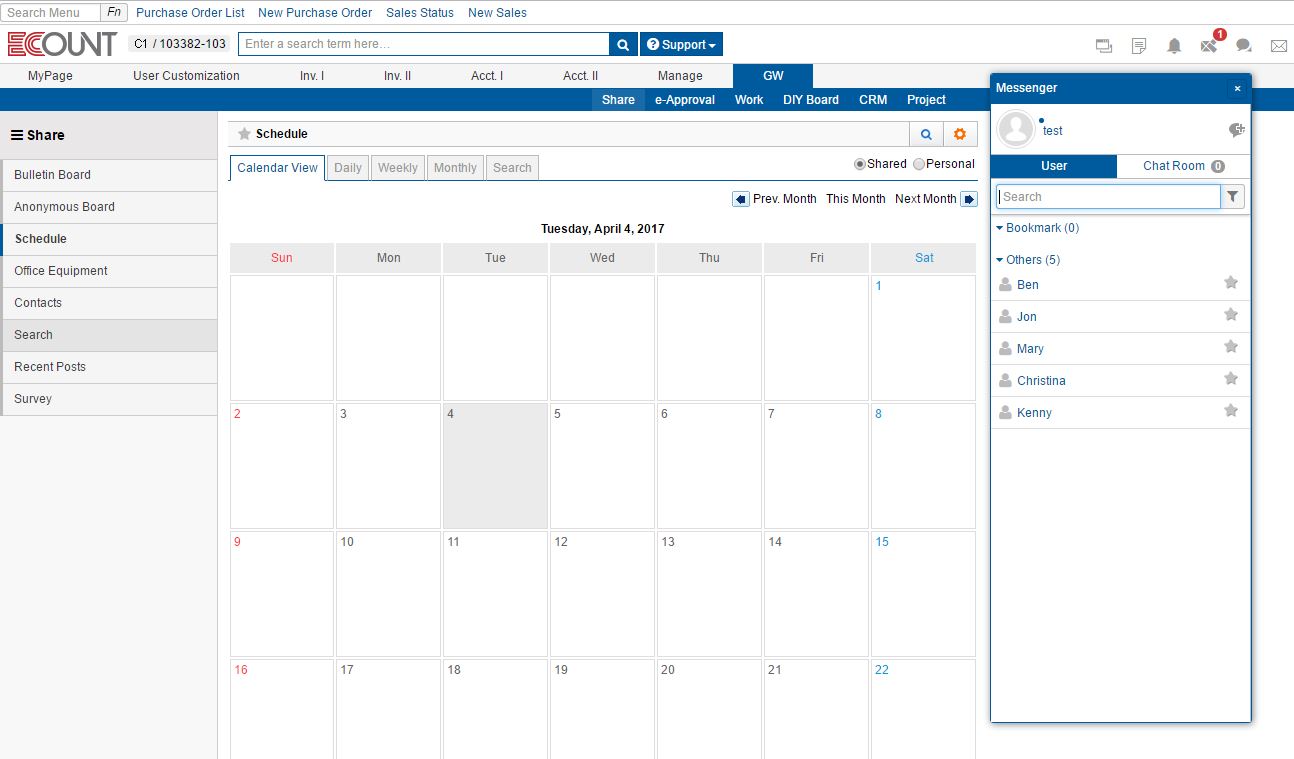1294x759 pixels.
Task: Switch to the Chat Room tab
Action: (x=1183, y=166)
